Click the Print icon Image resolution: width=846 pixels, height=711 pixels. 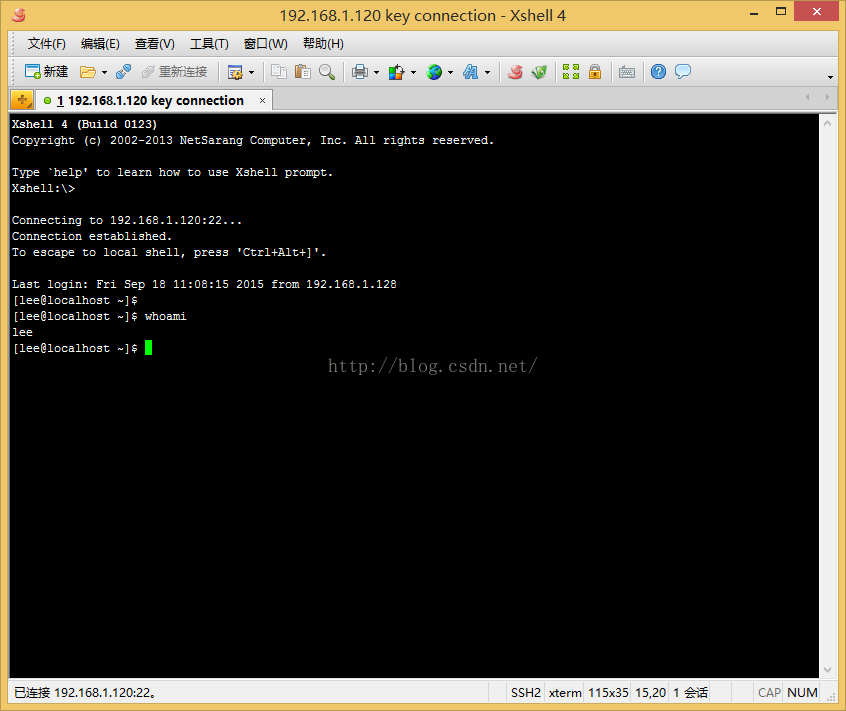click(359, 72)
